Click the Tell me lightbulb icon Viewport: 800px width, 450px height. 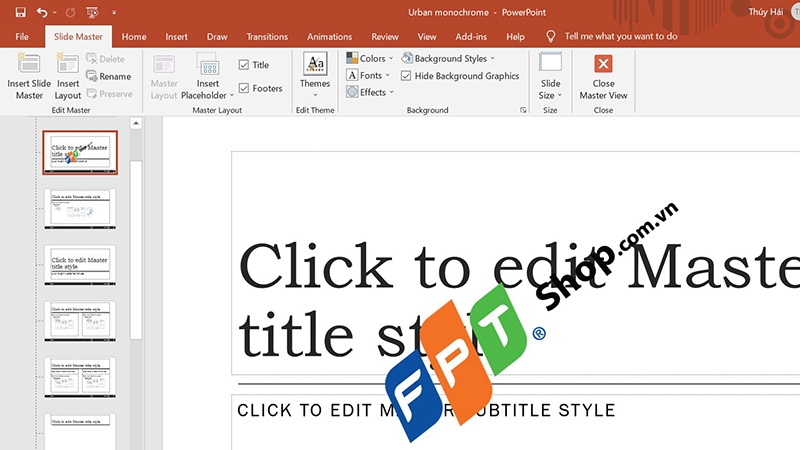[x=551, y=36]
